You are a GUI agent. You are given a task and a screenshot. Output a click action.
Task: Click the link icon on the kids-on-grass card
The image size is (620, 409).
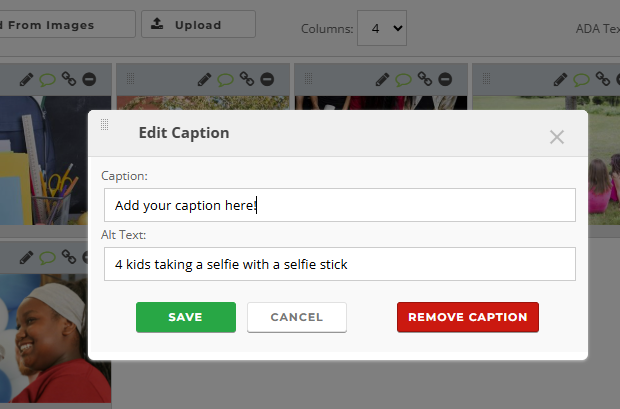tap(603, 79)
